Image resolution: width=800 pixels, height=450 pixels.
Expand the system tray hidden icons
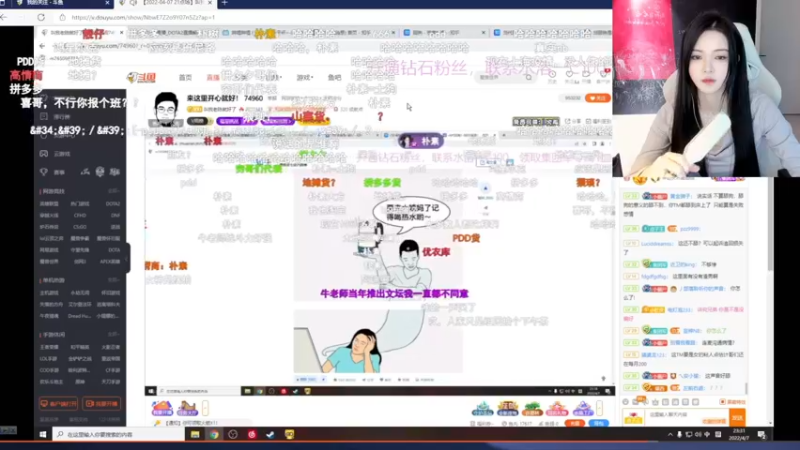pyautogui.click(x=670, y=434)
